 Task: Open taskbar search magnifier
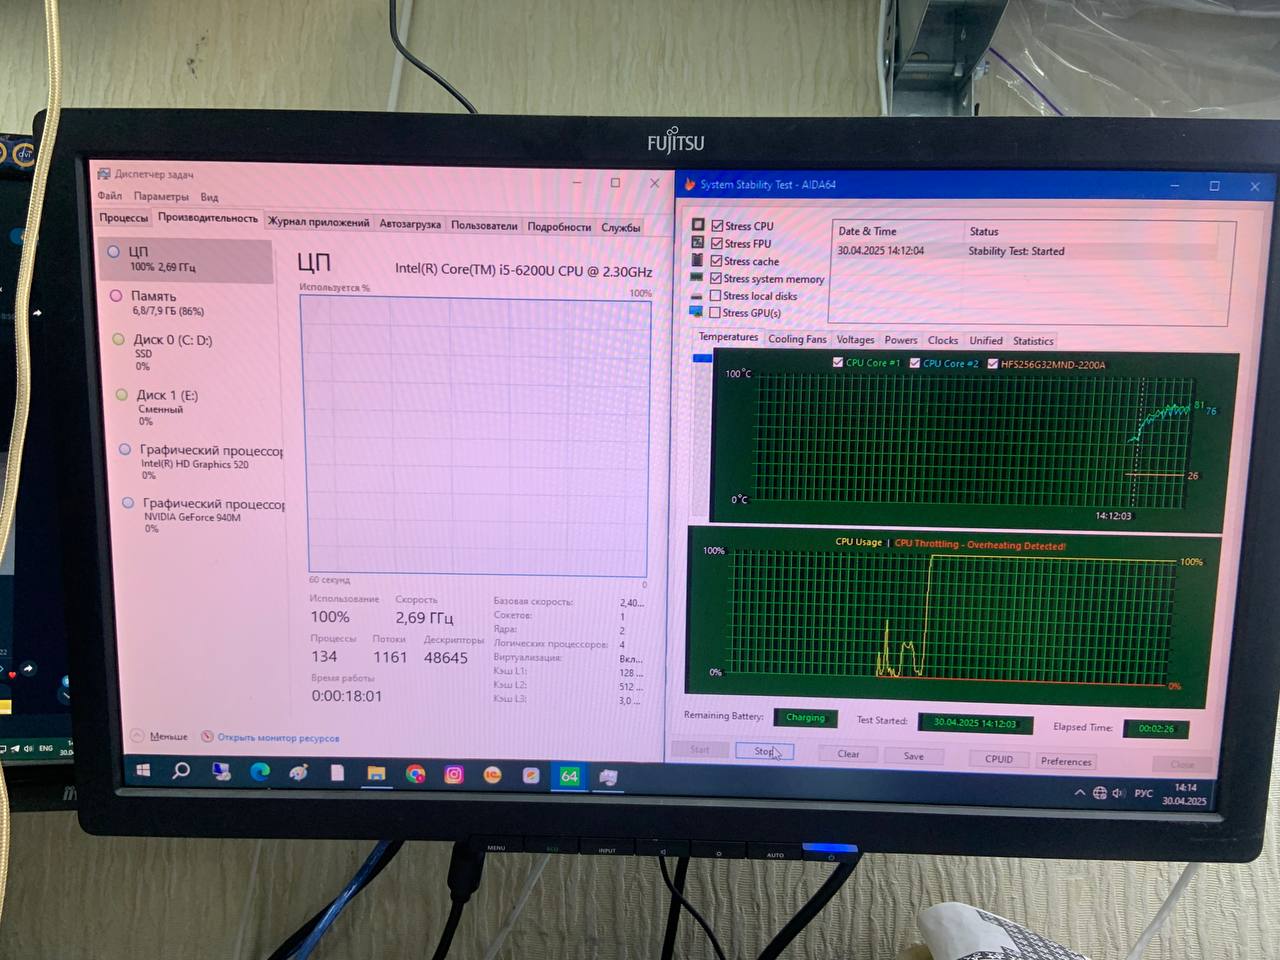click(181, 770)
